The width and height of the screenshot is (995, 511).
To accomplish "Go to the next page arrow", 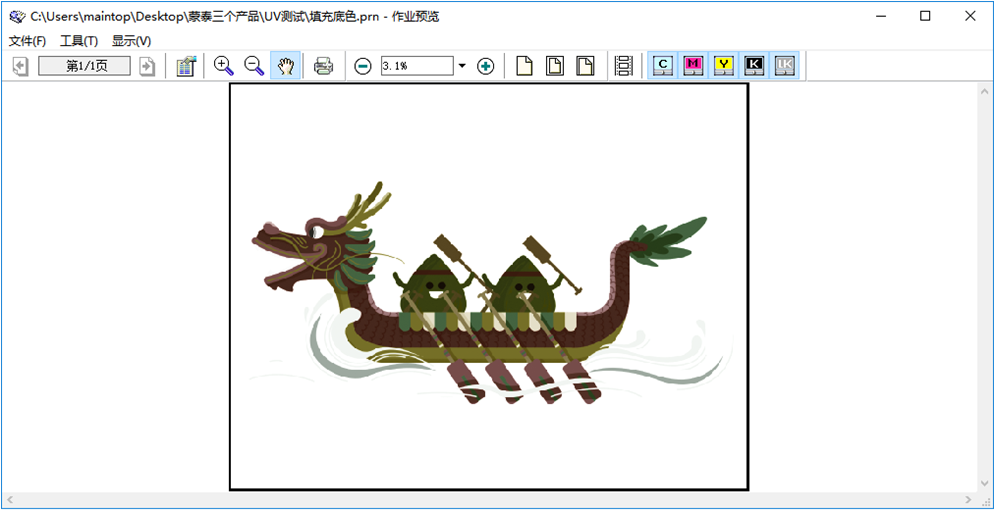I will 147,66.
